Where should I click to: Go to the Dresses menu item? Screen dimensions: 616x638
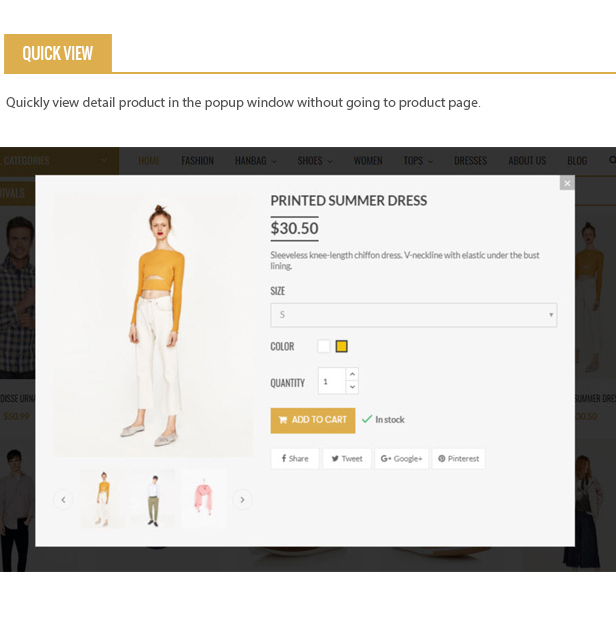coord(470,161)
